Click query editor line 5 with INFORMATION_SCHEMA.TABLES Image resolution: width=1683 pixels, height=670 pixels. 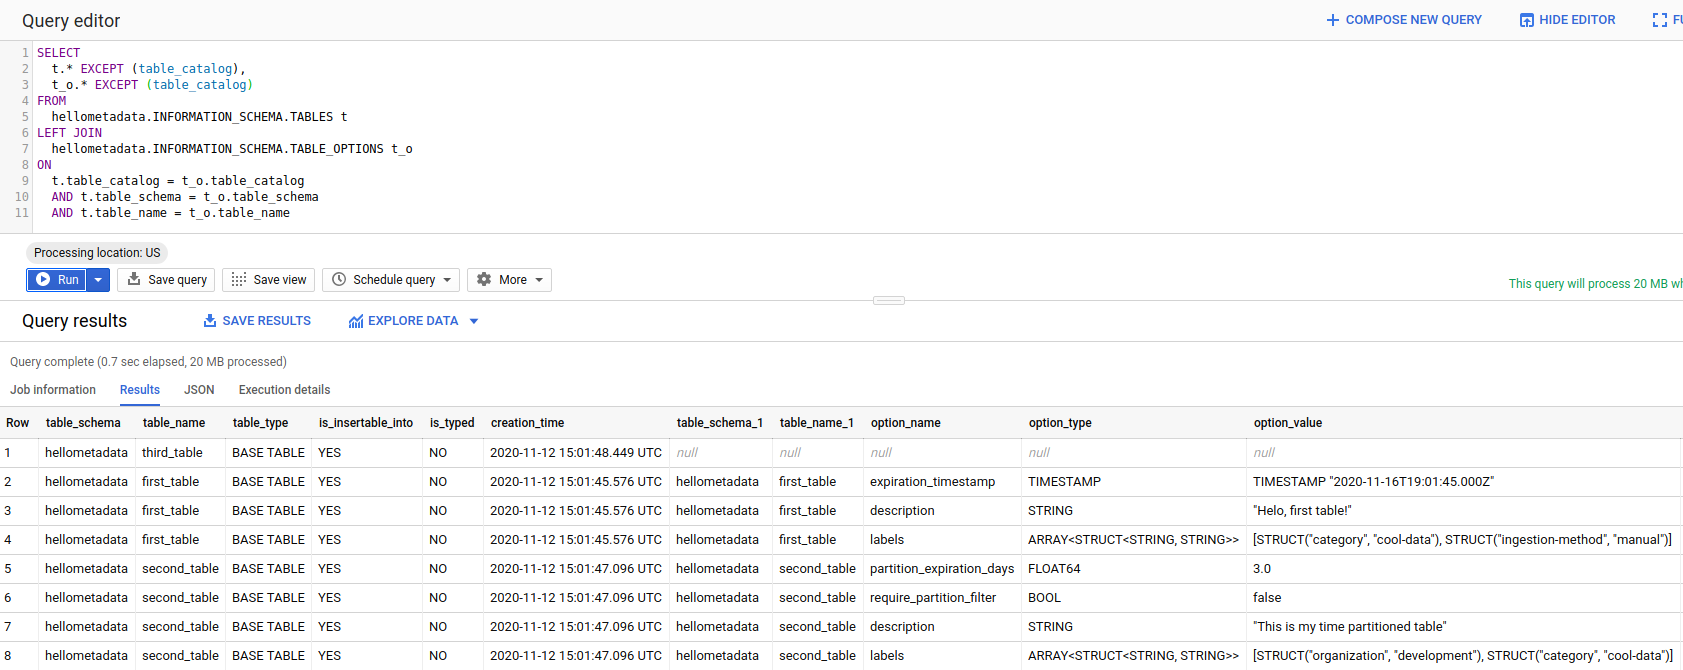[x=200, y=117]
